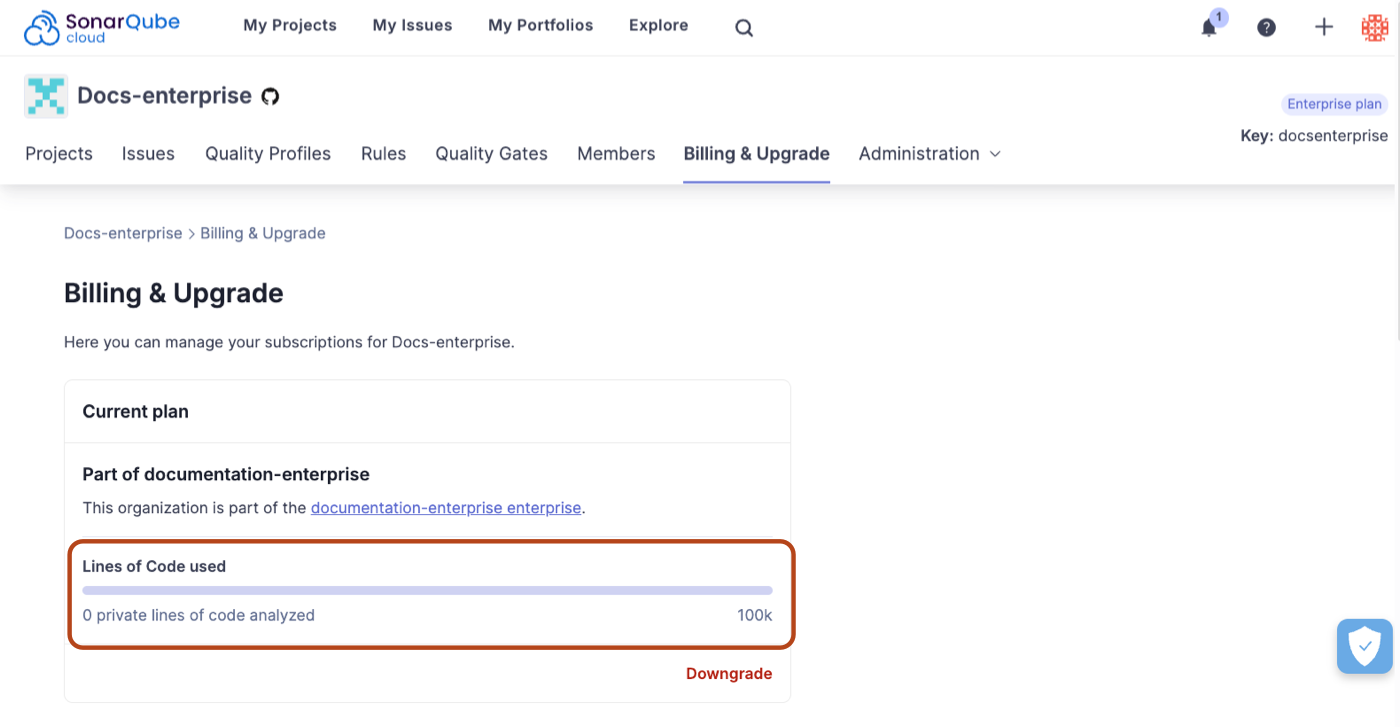Image resolution: width=1400 pixels, height=727 pixels.
Task: Open notifications via the bell icon
Action: (1207, 28)
